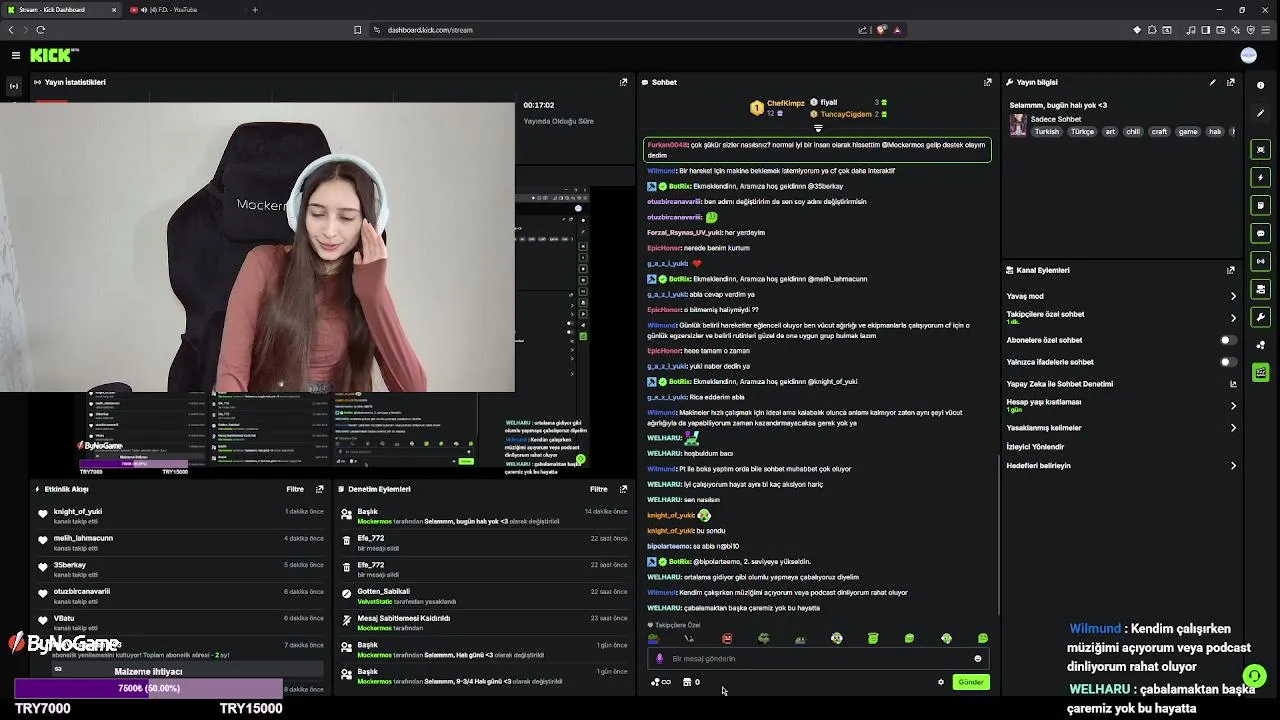Toggle the stream preview sidebar icon

[x=1260, y=149]
